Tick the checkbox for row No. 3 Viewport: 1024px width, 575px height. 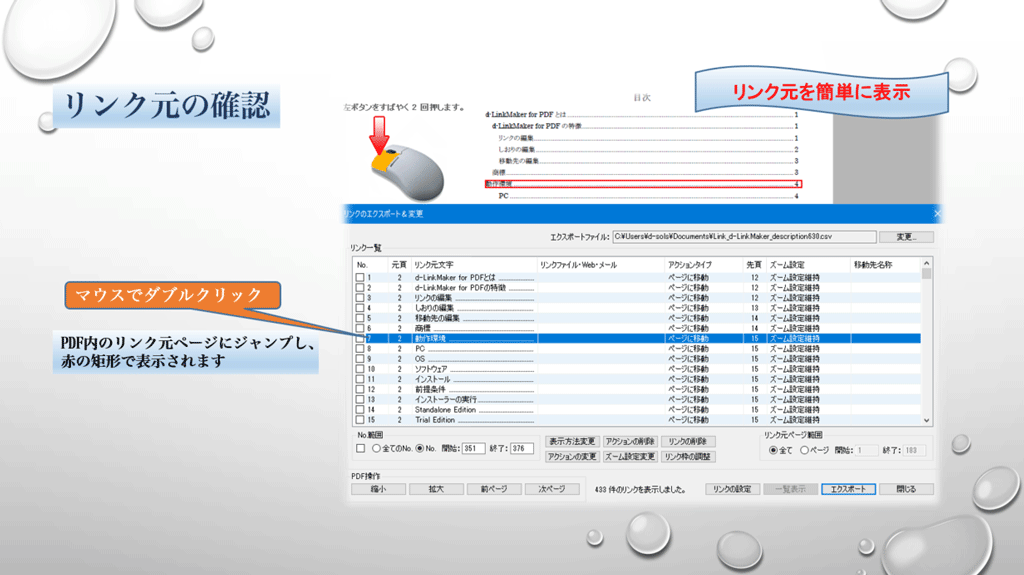(x=360, y=298)
